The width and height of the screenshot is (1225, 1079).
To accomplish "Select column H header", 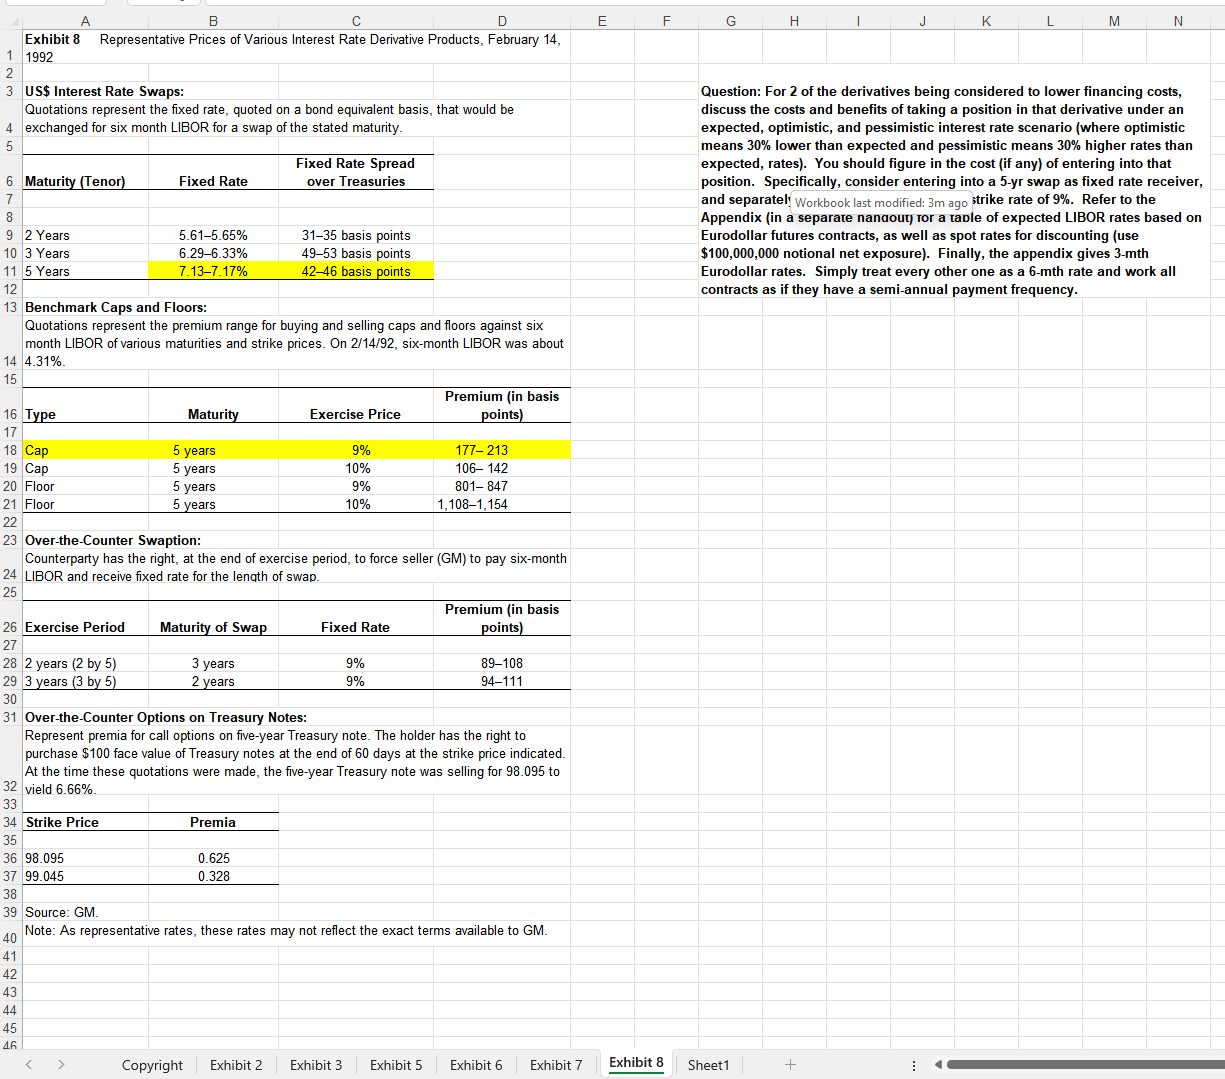I will [x=794, y=21].
